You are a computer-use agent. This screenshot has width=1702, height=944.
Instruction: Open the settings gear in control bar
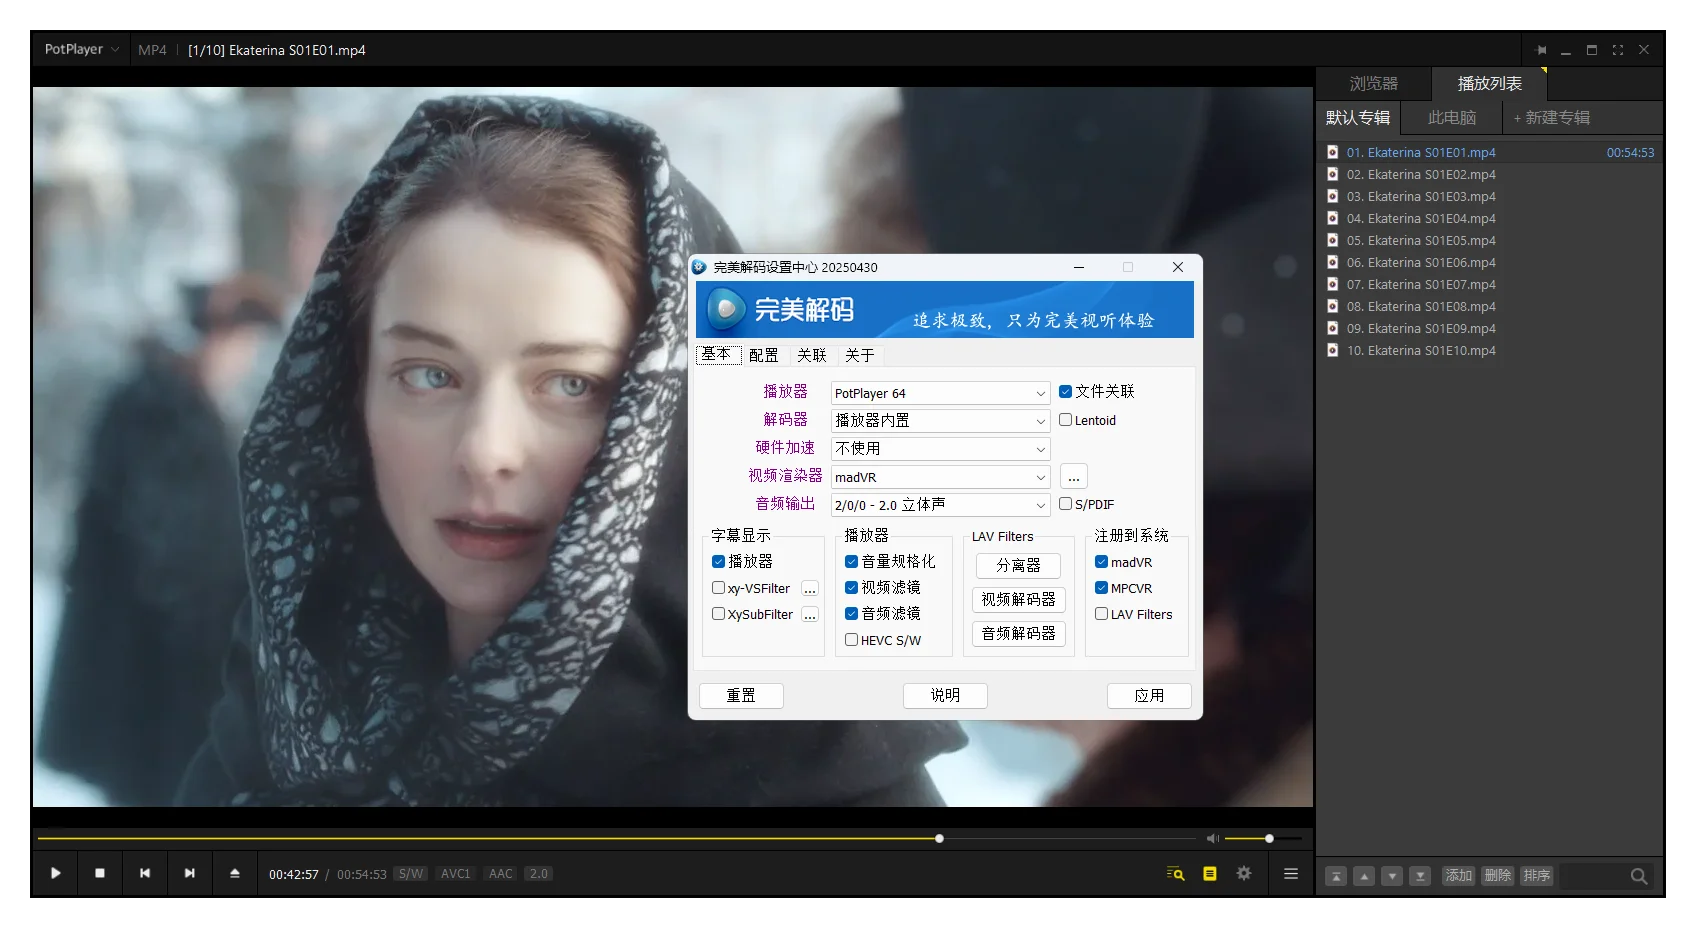tap(1244, 873)
